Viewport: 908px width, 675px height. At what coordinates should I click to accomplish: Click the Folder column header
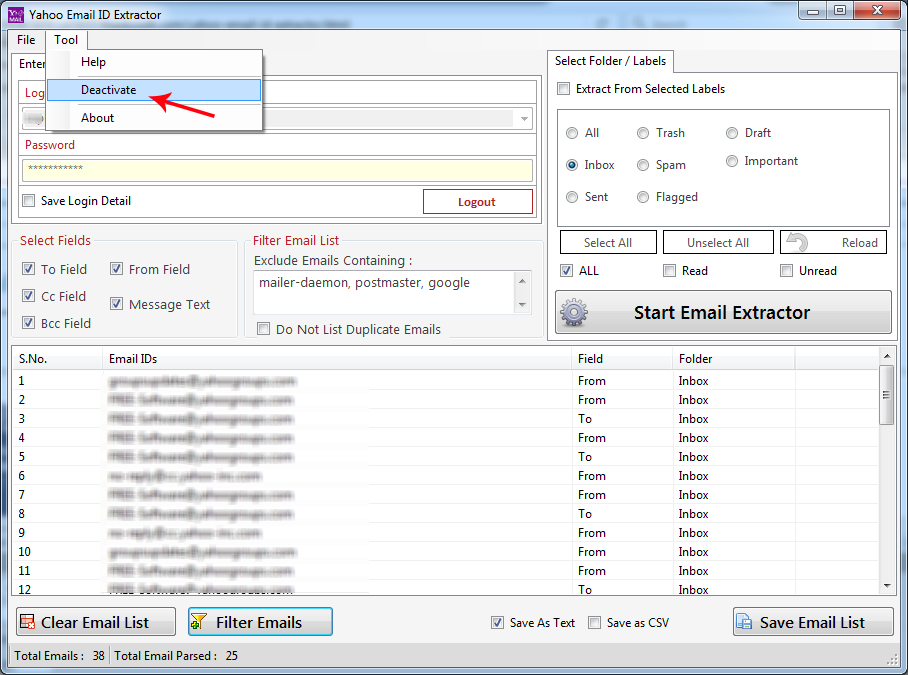734,359
